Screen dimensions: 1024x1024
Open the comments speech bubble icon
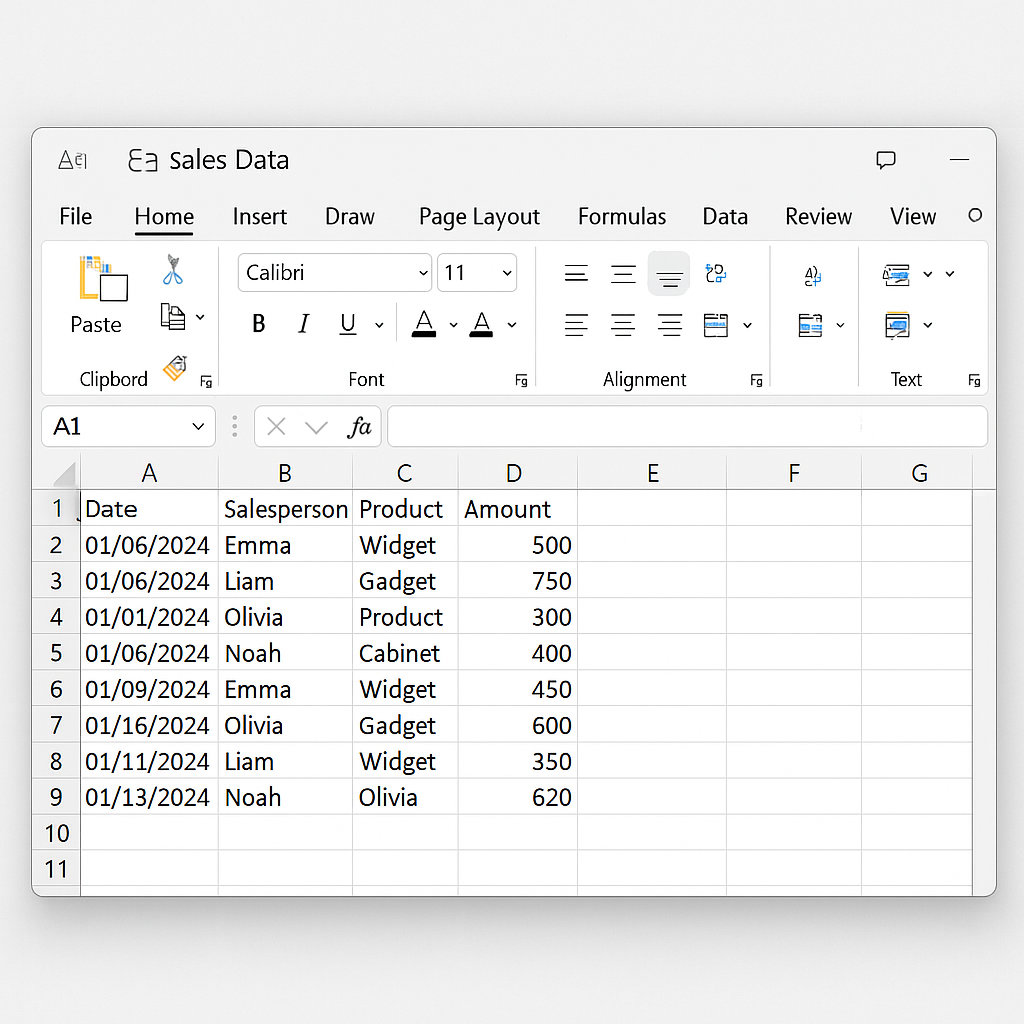885,160
